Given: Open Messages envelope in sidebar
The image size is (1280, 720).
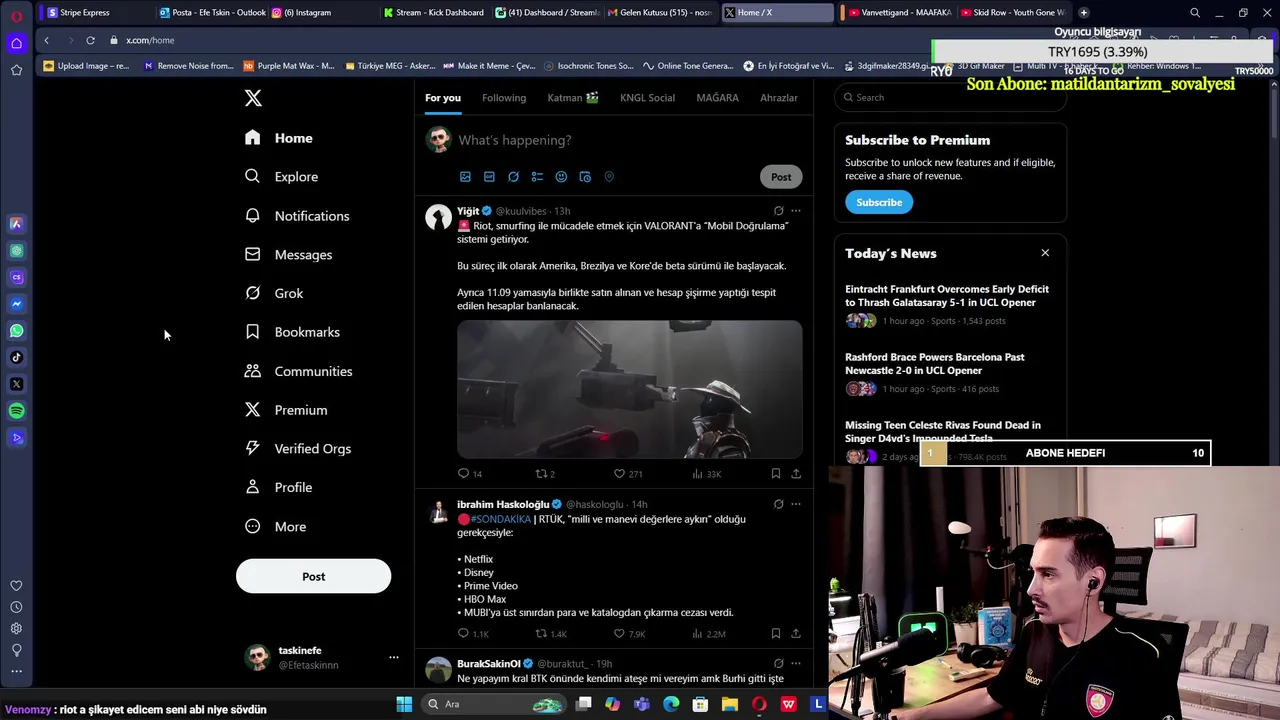Looking at the screenshot, I should (288, 254).
